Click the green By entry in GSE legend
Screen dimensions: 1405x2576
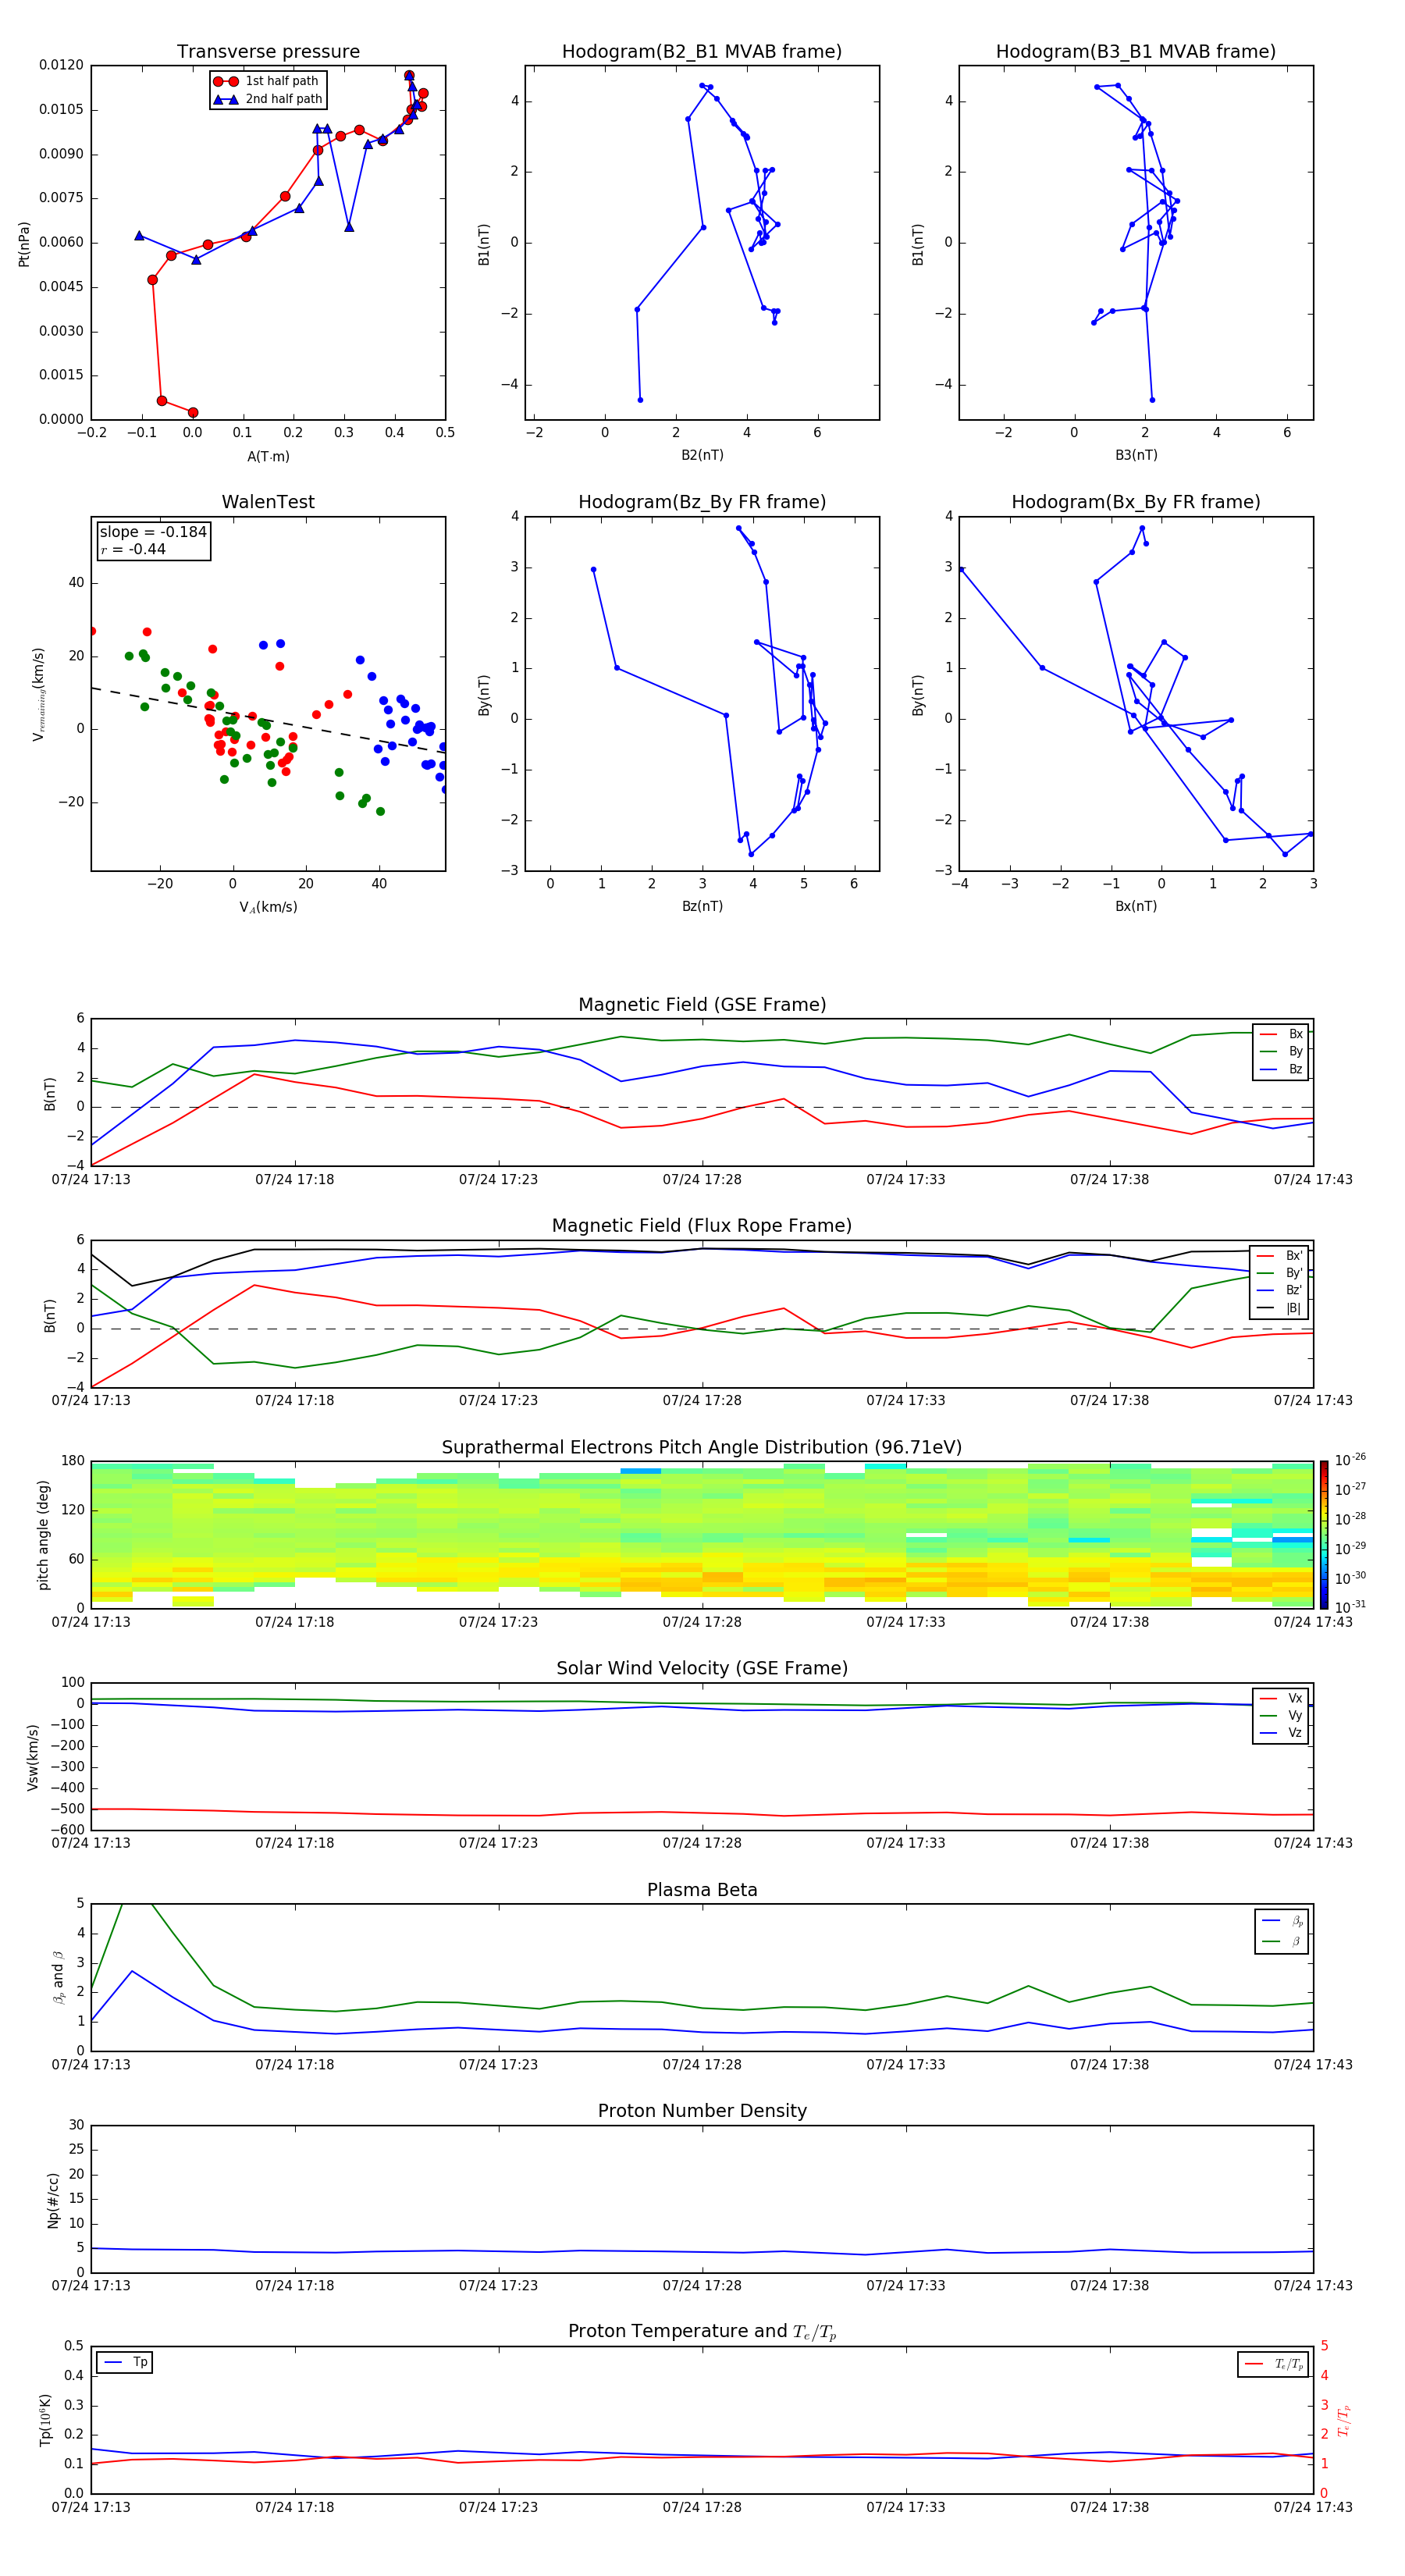(1281, 1051)
